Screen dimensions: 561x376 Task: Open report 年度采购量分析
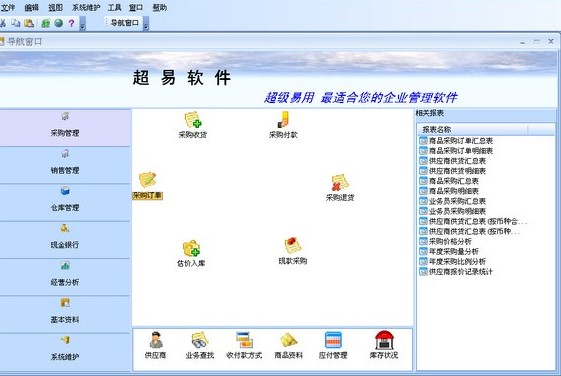pos(449,251)
